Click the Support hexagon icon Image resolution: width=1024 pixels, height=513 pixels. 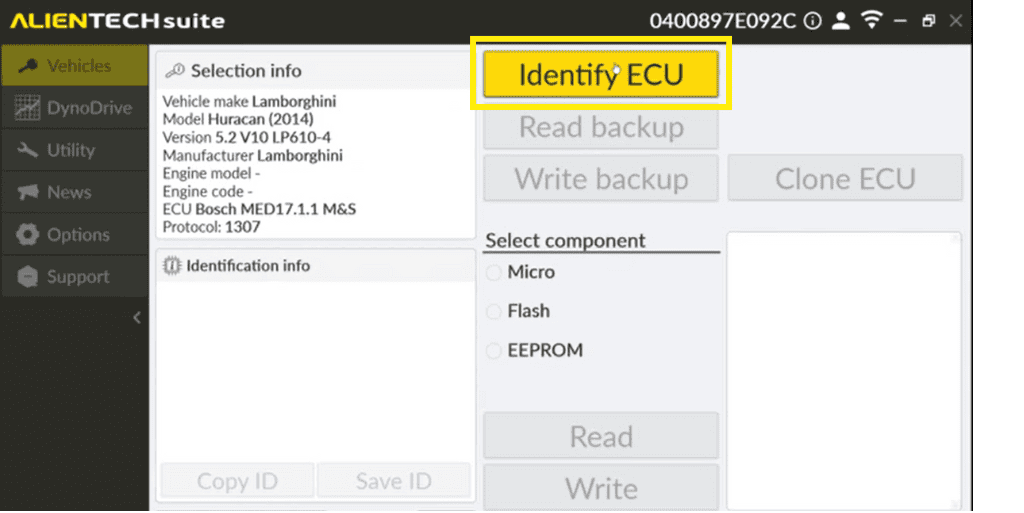(x=28, y=277)
